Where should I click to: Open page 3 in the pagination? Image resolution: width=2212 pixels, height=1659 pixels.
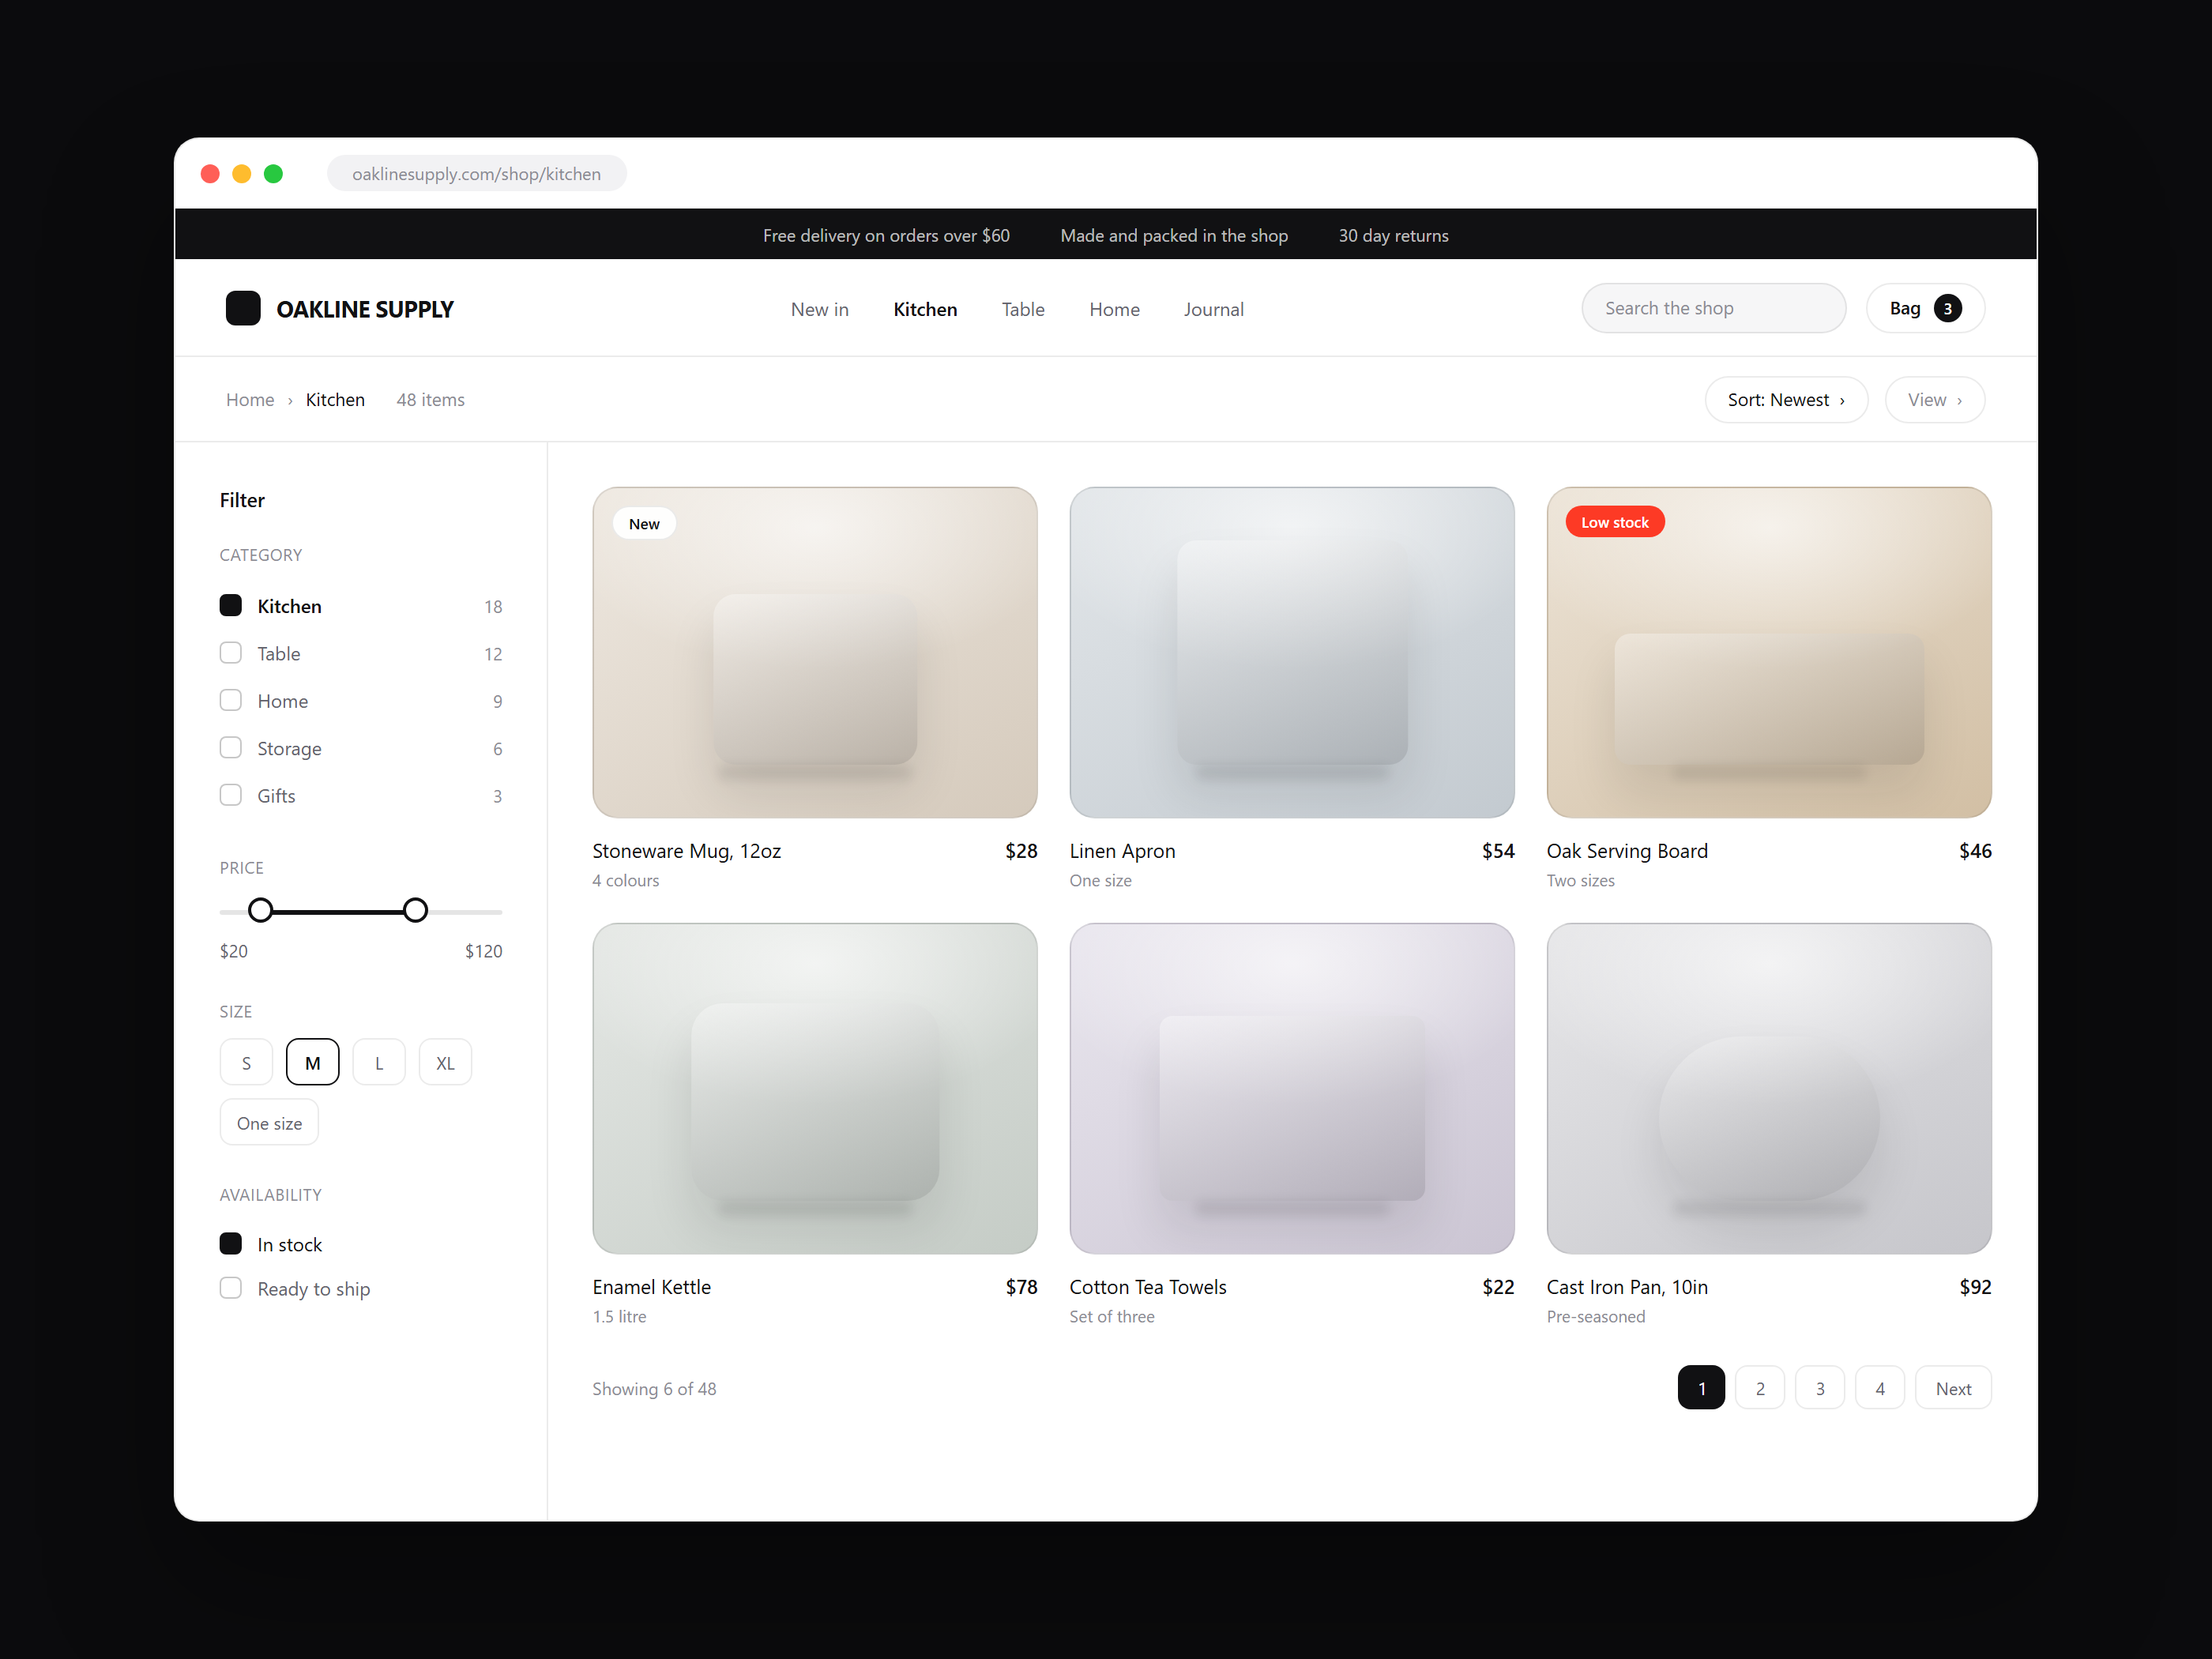[1820, 1388]
